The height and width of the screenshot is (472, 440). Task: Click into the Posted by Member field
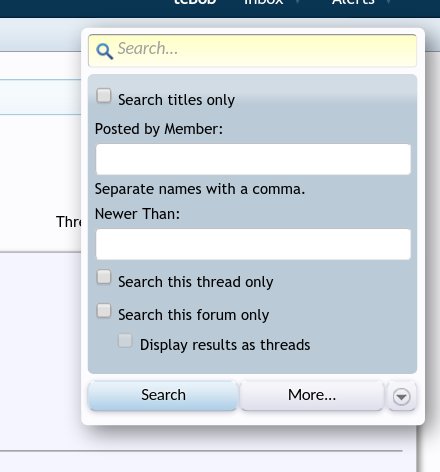tap(253, 159)
